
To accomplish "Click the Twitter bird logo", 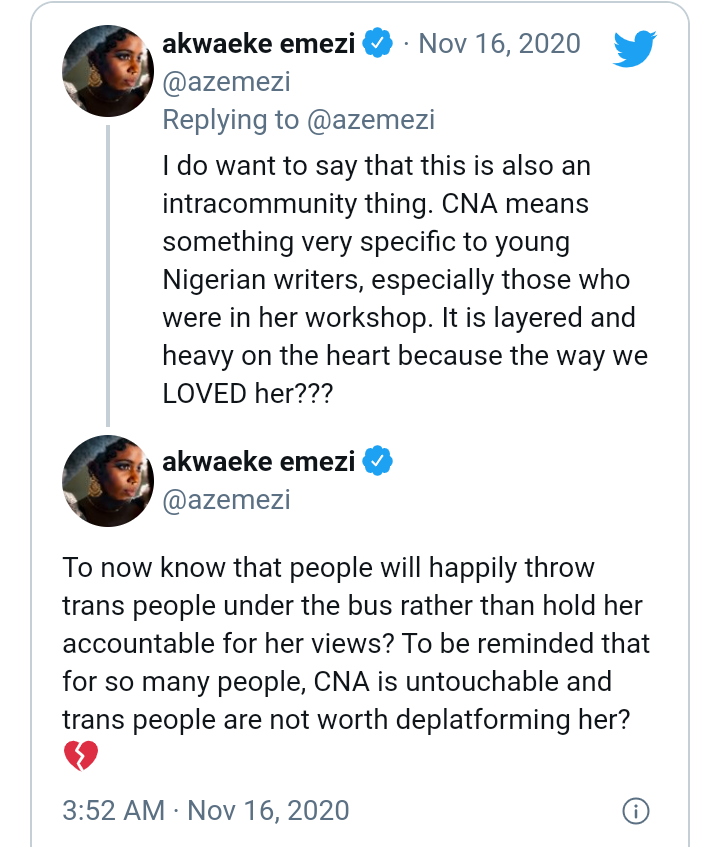I will coord(635,49).
